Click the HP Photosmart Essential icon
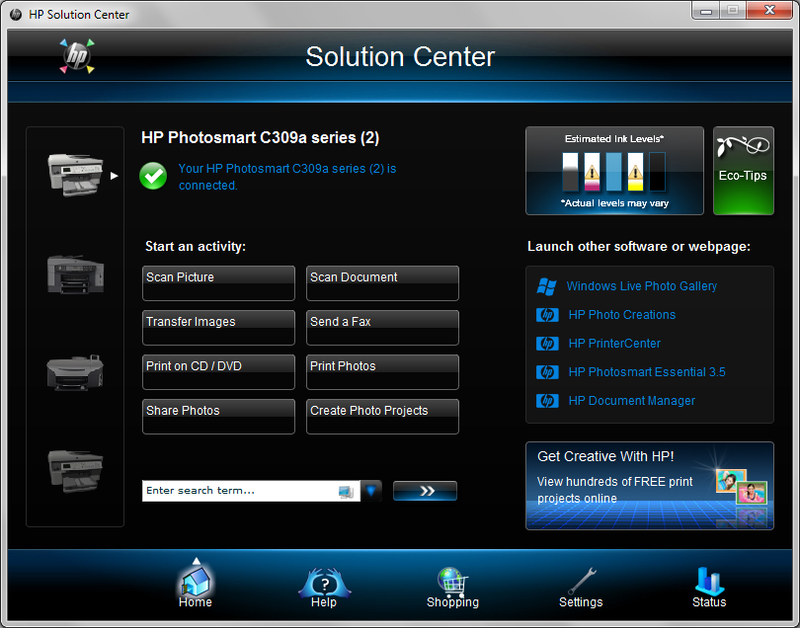This screenshot has height=628, width=800. click(547, 372)
